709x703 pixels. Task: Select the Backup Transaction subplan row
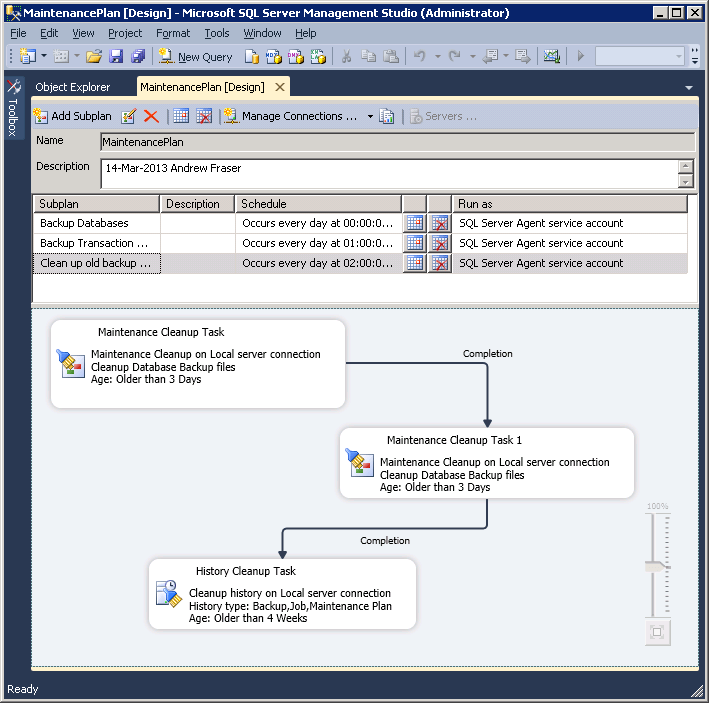[360, 243]
